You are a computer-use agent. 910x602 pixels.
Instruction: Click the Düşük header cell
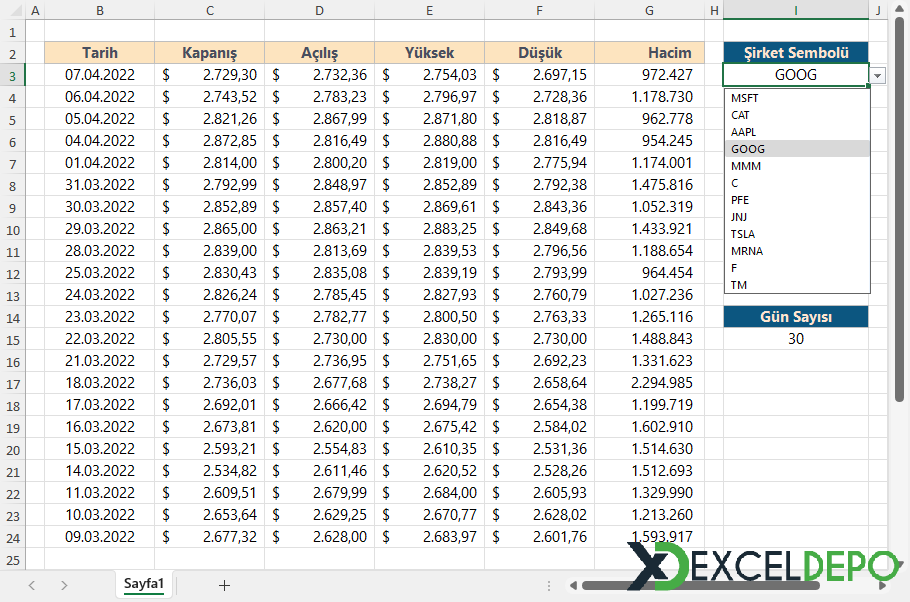coord(540,53)
